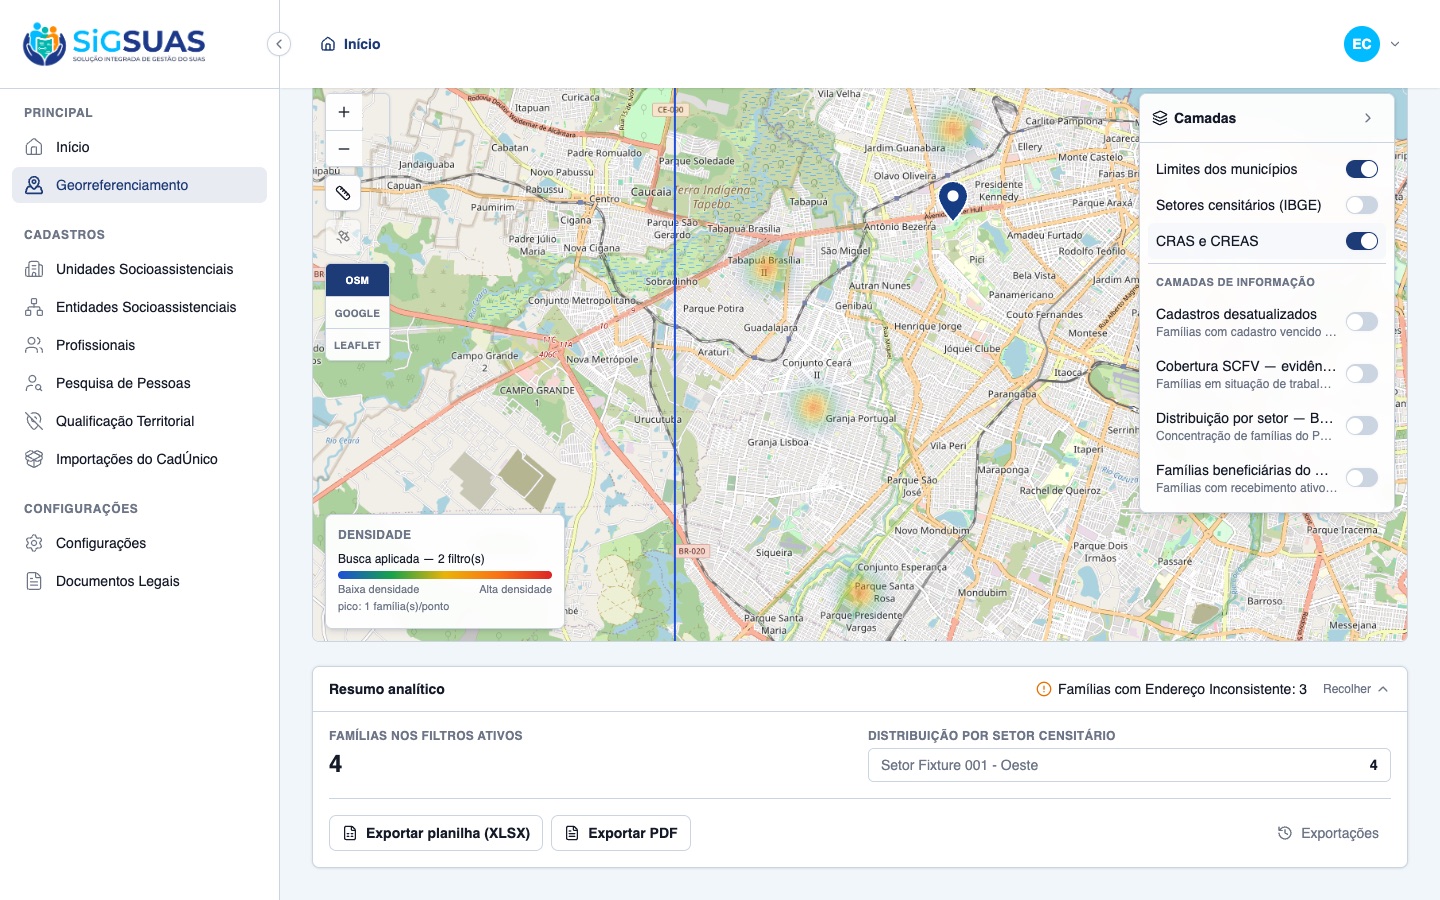Click the 'DENSIDADE' legend heading
Viewport: 1440px width, 900px height.
[x=374, y=535]
